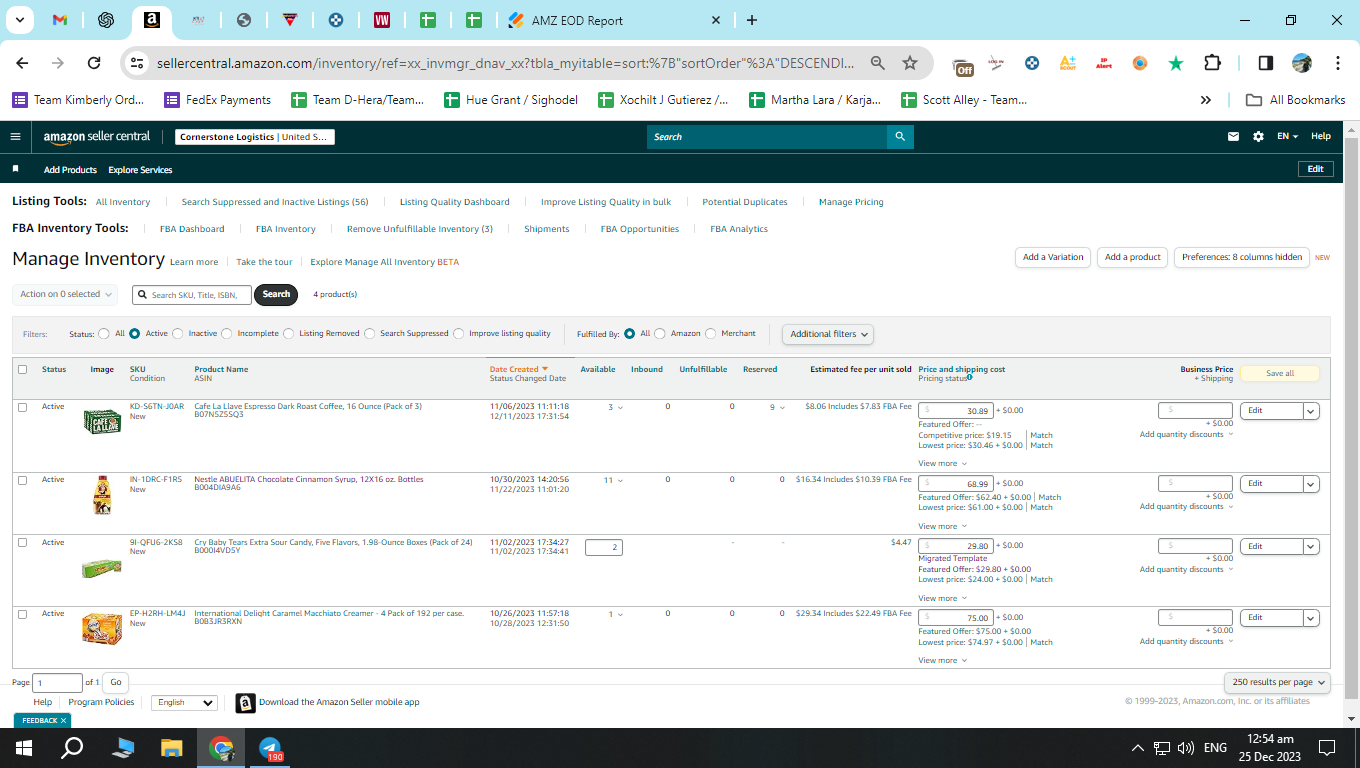Click the black Search button beside SKU field
This screenshot has height=768, width=1360.
click(276, 294)
